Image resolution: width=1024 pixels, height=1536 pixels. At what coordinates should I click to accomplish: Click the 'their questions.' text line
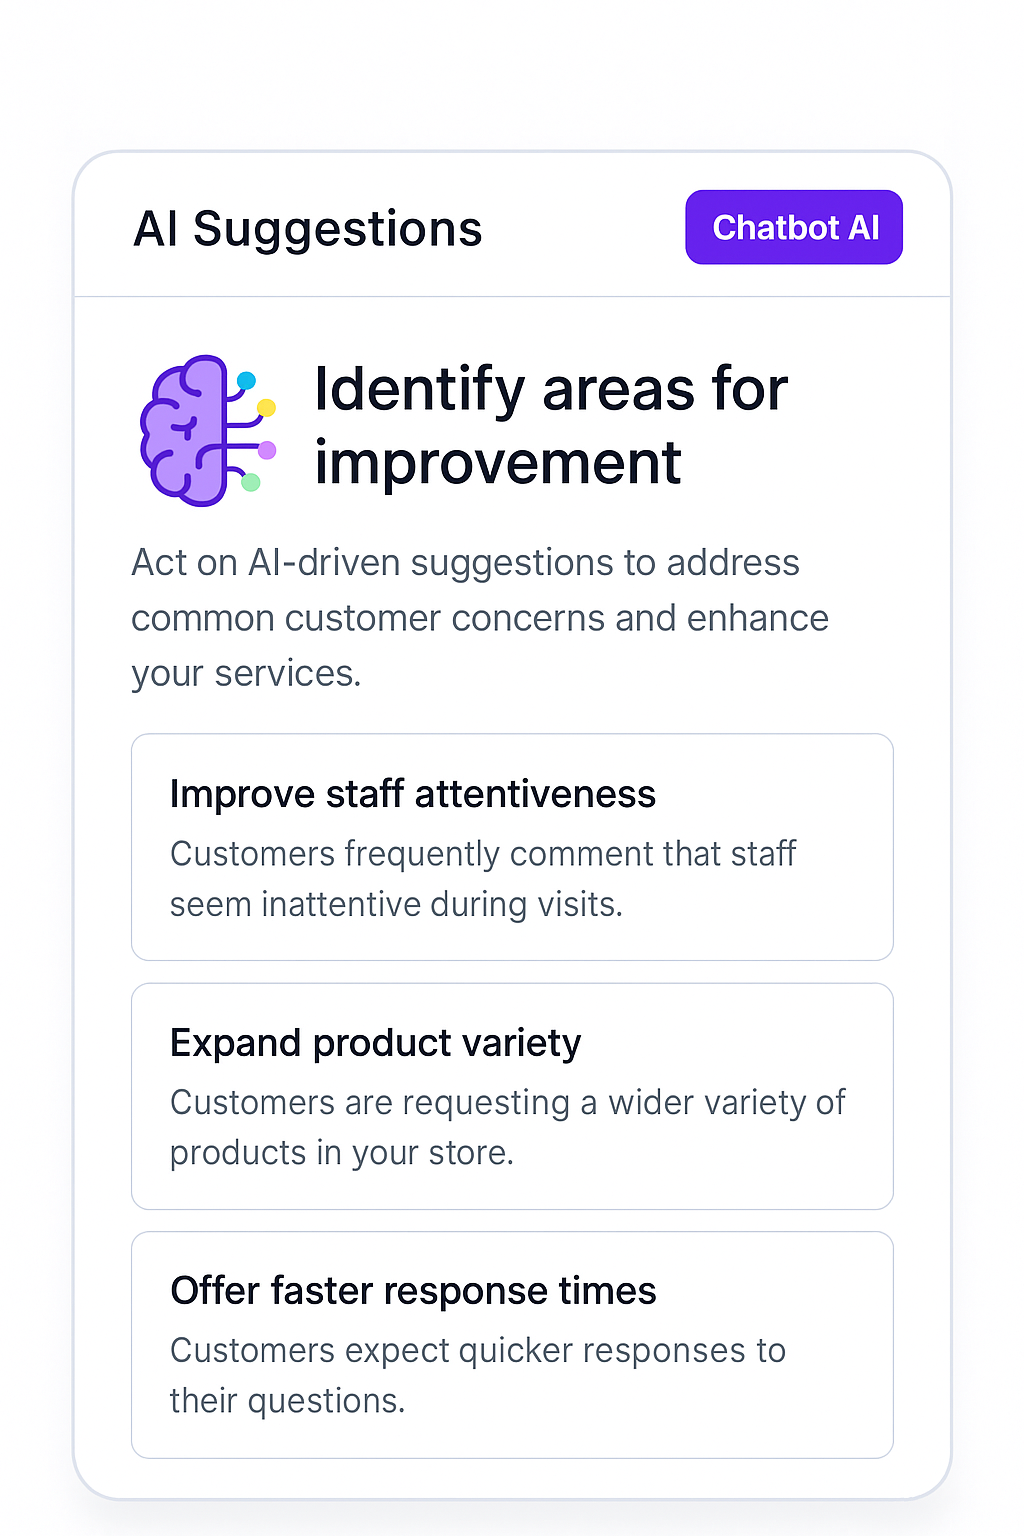[287, 1401]
